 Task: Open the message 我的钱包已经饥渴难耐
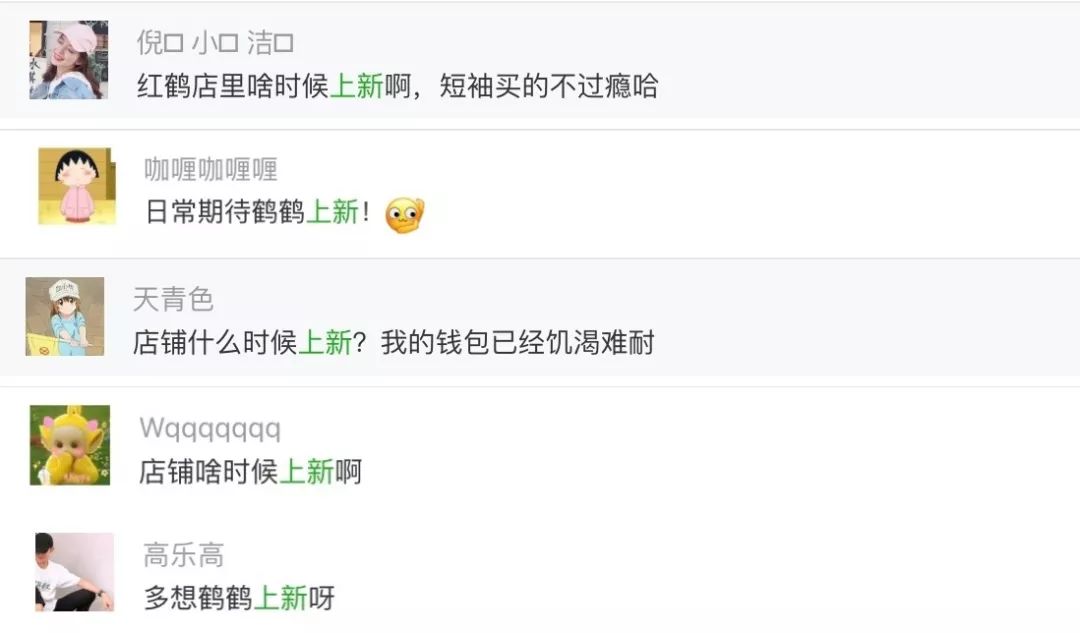518,342
